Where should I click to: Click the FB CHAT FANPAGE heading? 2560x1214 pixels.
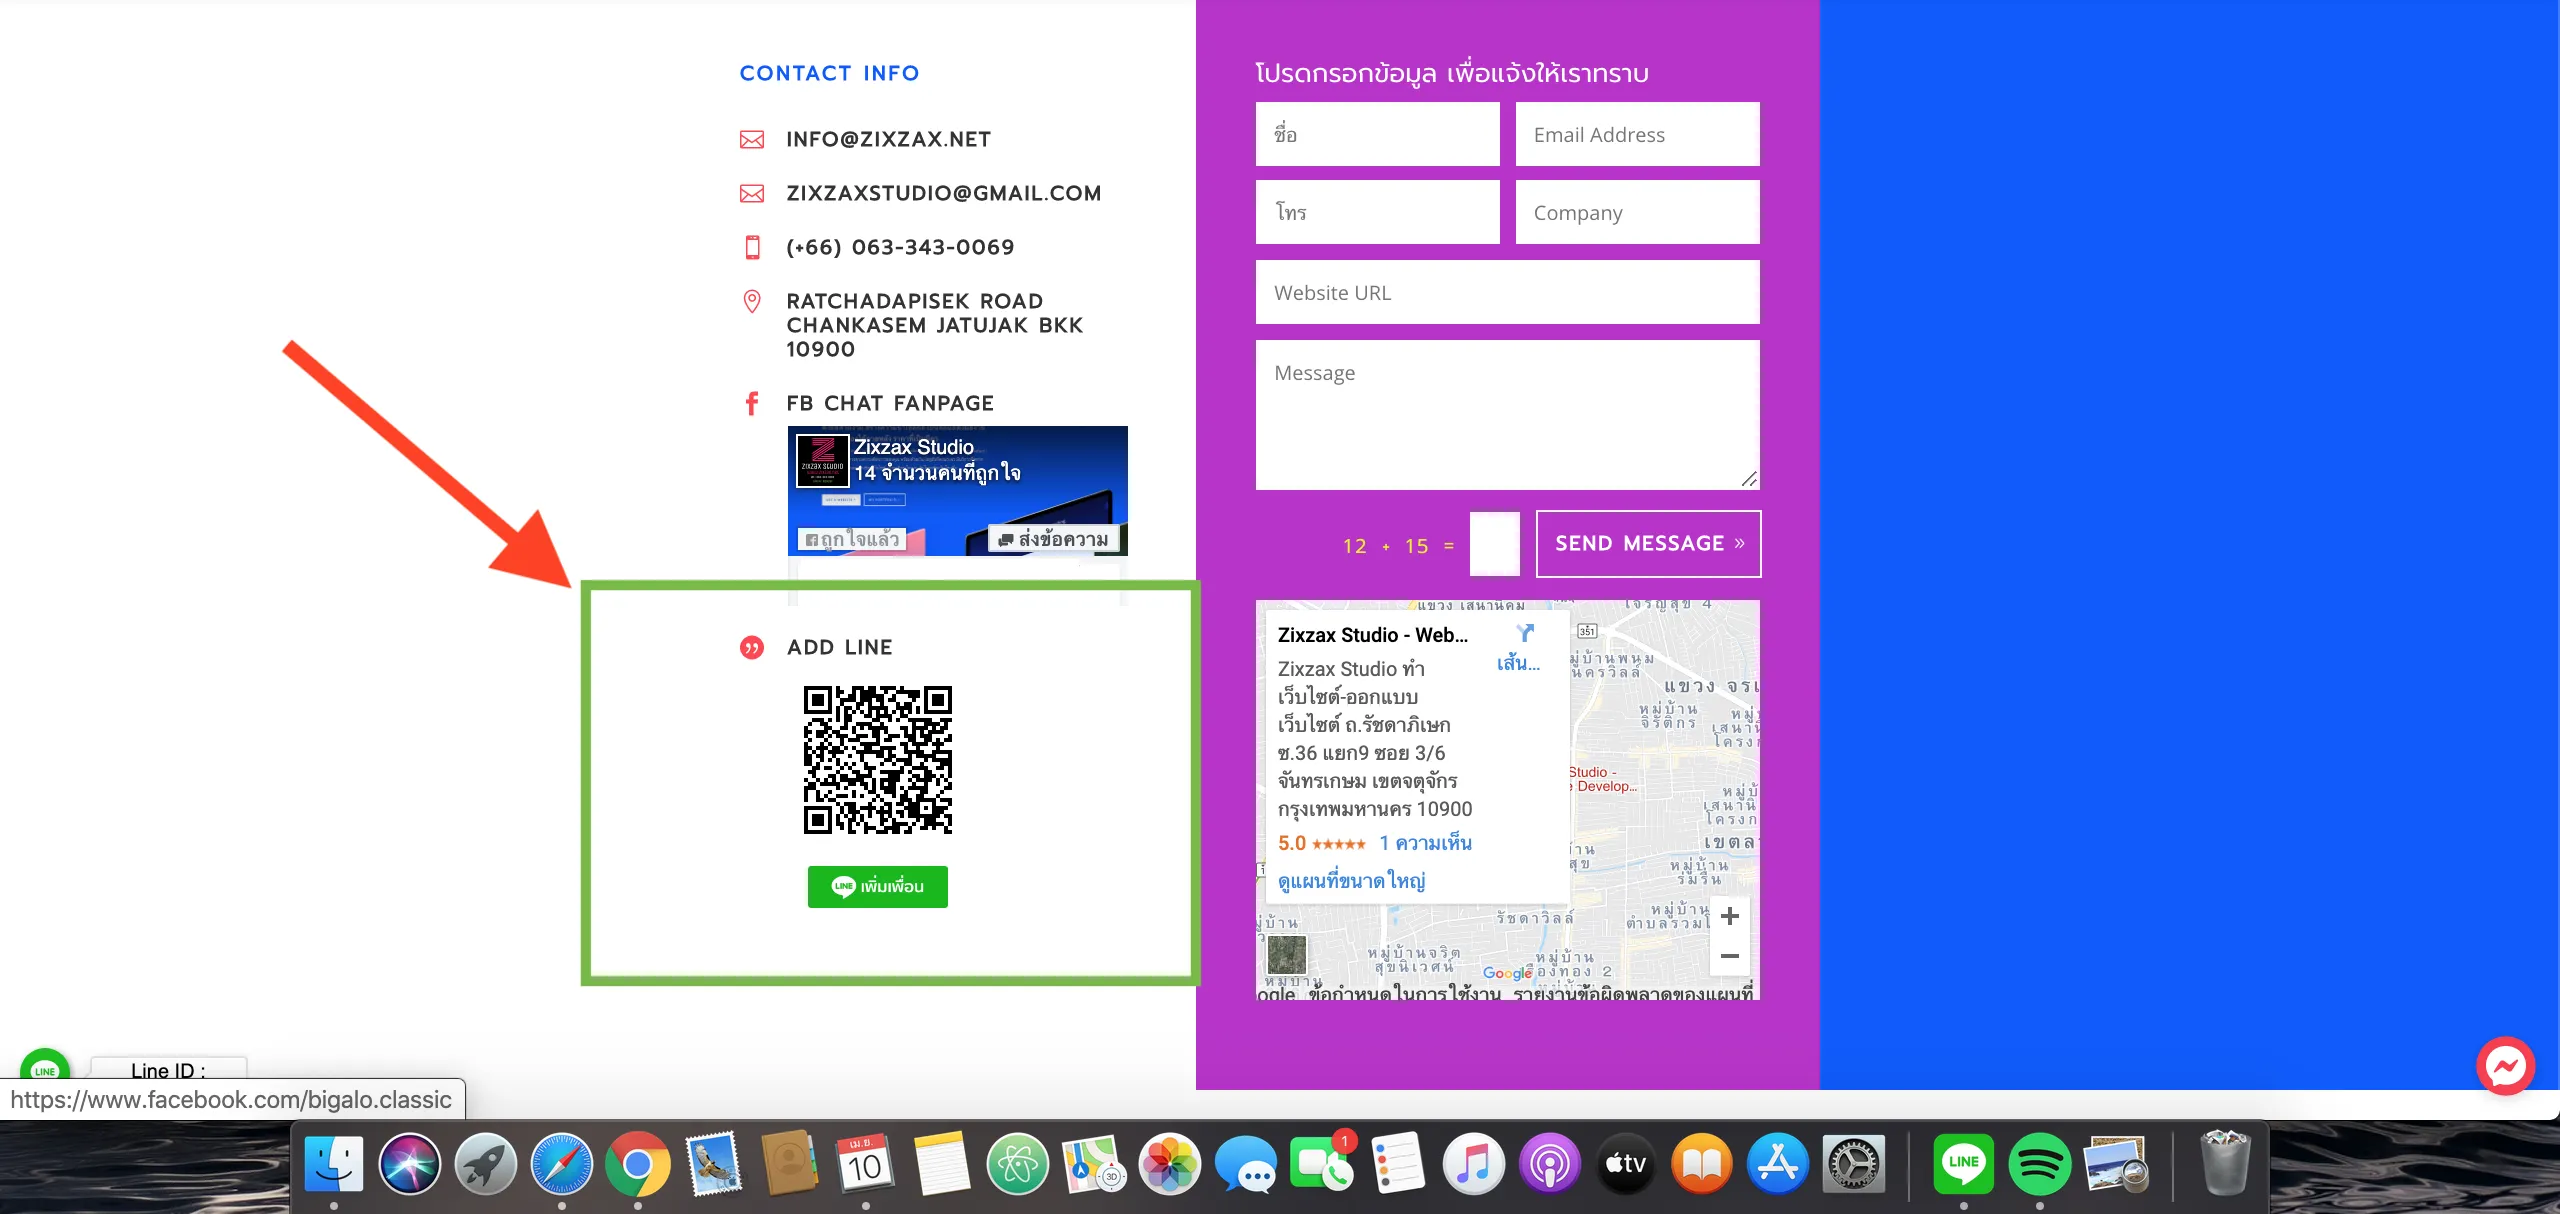coord(890,403)
